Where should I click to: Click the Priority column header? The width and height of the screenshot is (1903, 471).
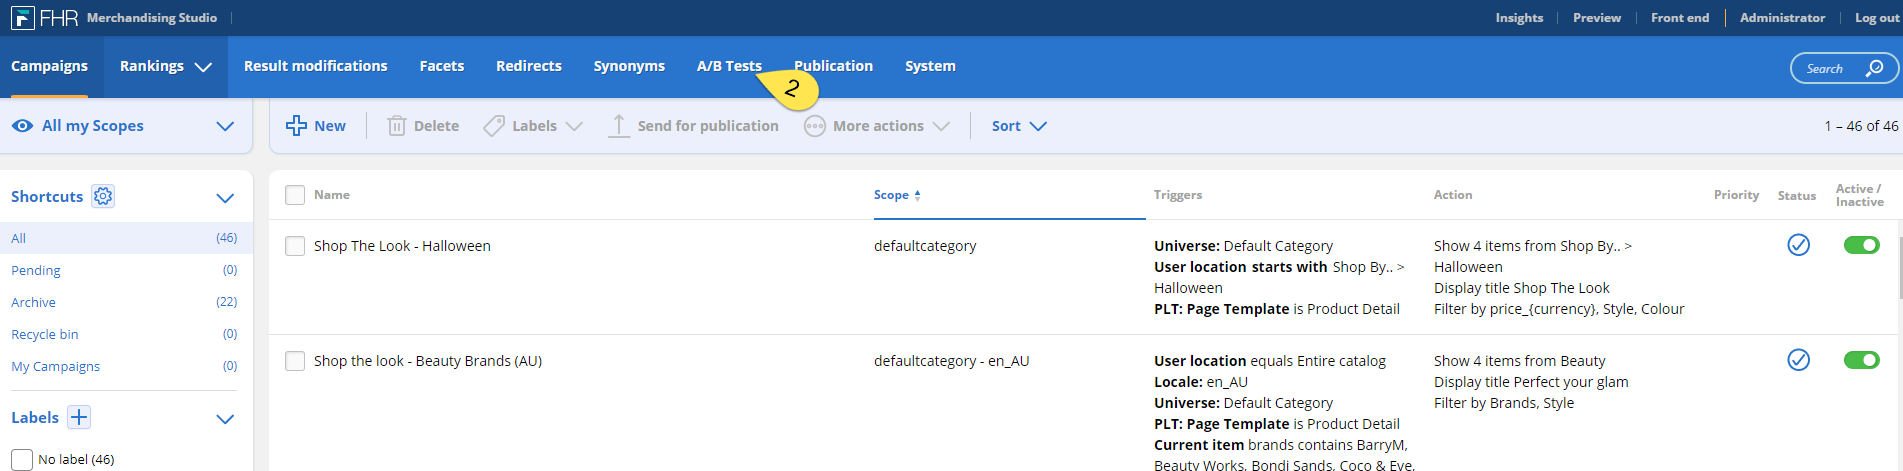(1736, 195)
